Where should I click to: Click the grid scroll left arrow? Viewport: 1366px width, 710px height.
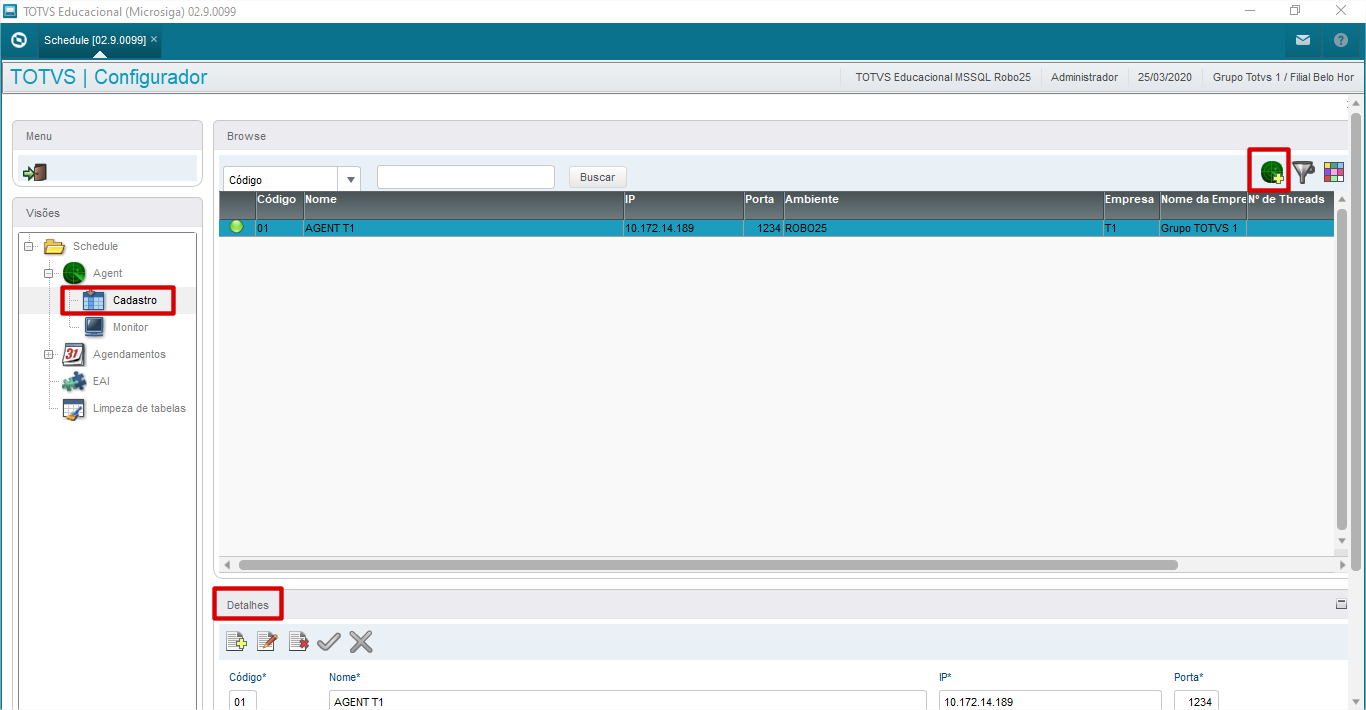[x=227, y=565]
